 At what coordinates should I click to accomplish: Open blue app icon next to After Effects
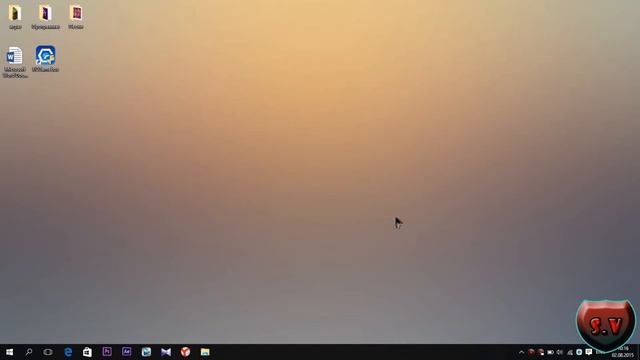(x=146, y=352)
